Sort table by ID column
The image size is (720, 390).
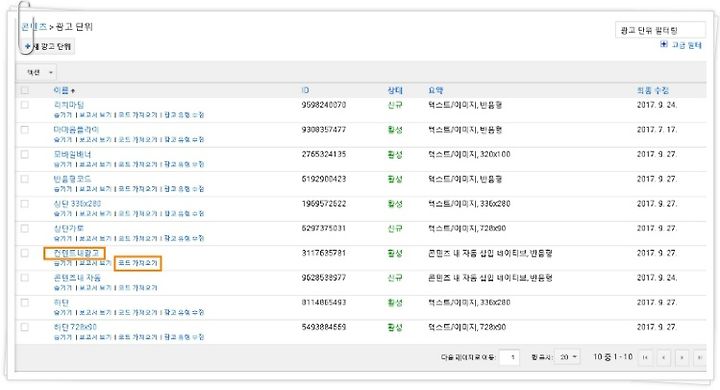[x=305, y=90]
